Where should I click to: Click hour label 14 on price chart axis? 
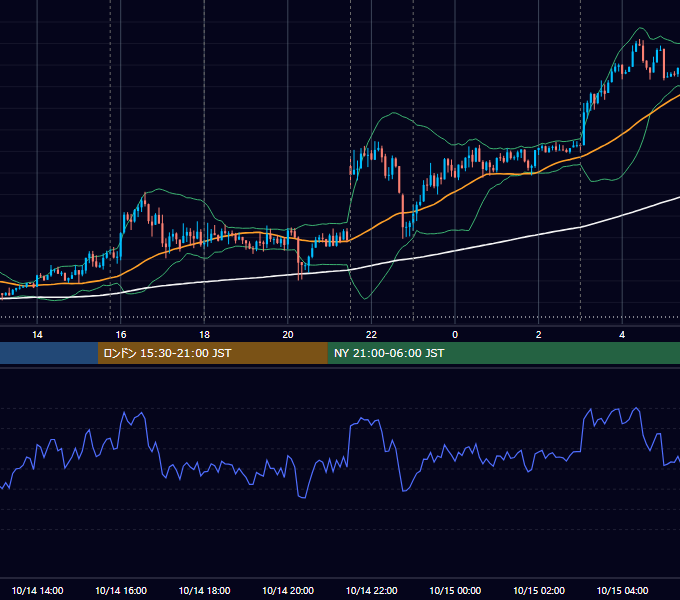point(37,335)
